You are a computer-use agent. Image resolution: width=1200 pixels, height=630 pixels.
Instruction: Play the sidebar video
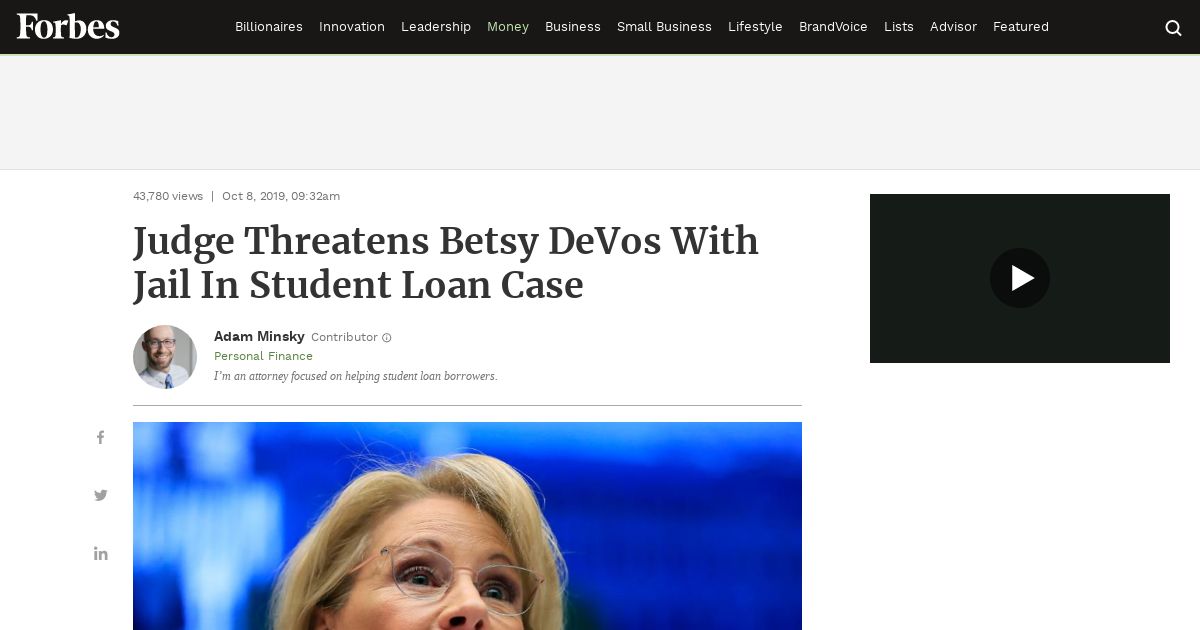(x=1020, y=278)
